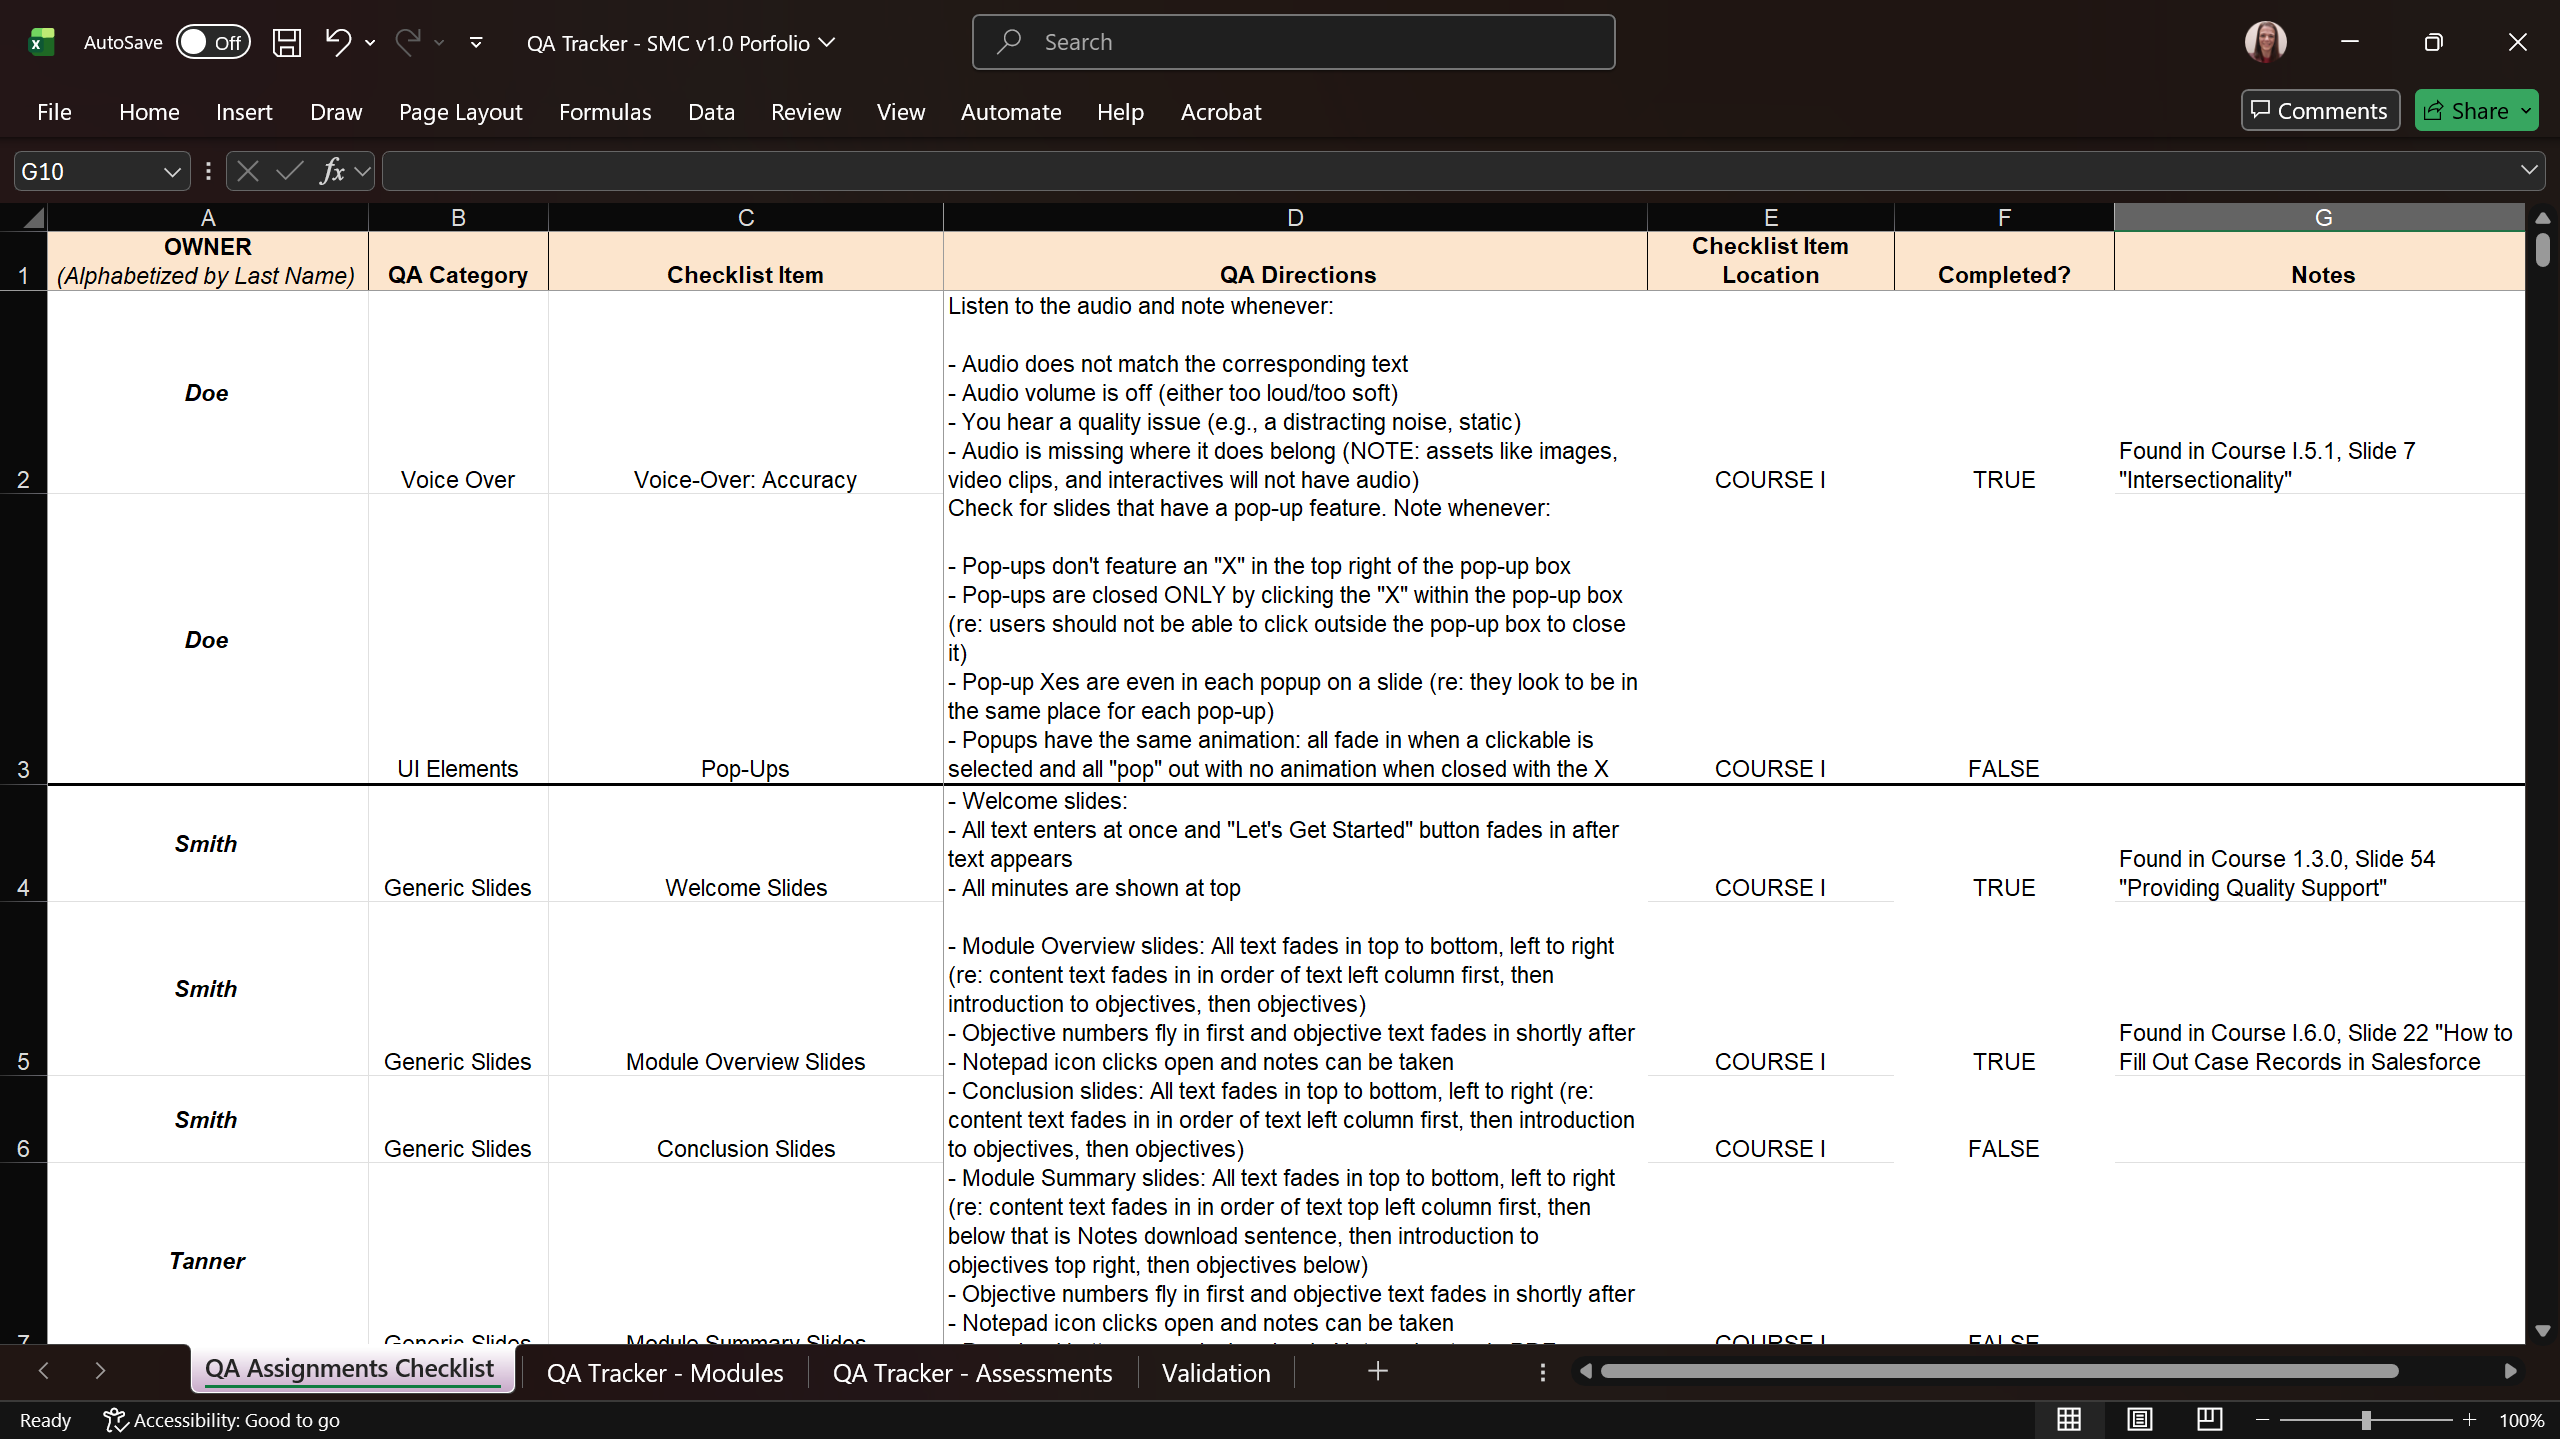
Task: Open the user account profile picture
Action: [2265, 42]
